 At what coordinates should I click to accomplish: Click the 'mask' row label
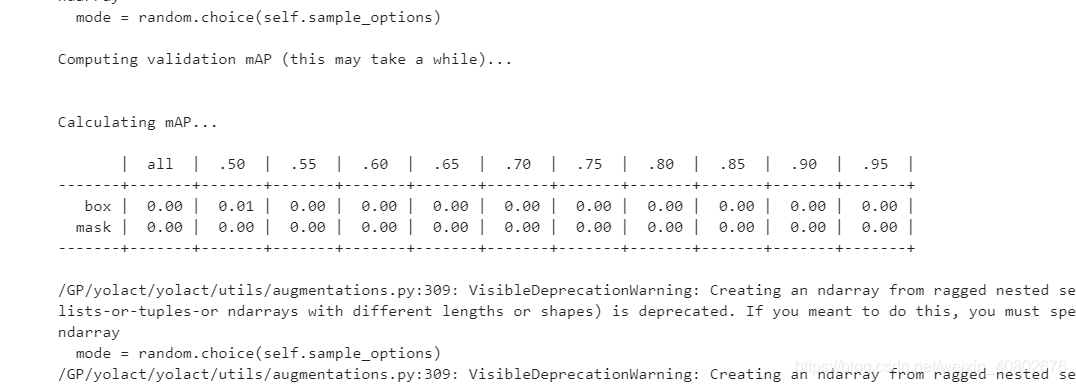point(93,227)
